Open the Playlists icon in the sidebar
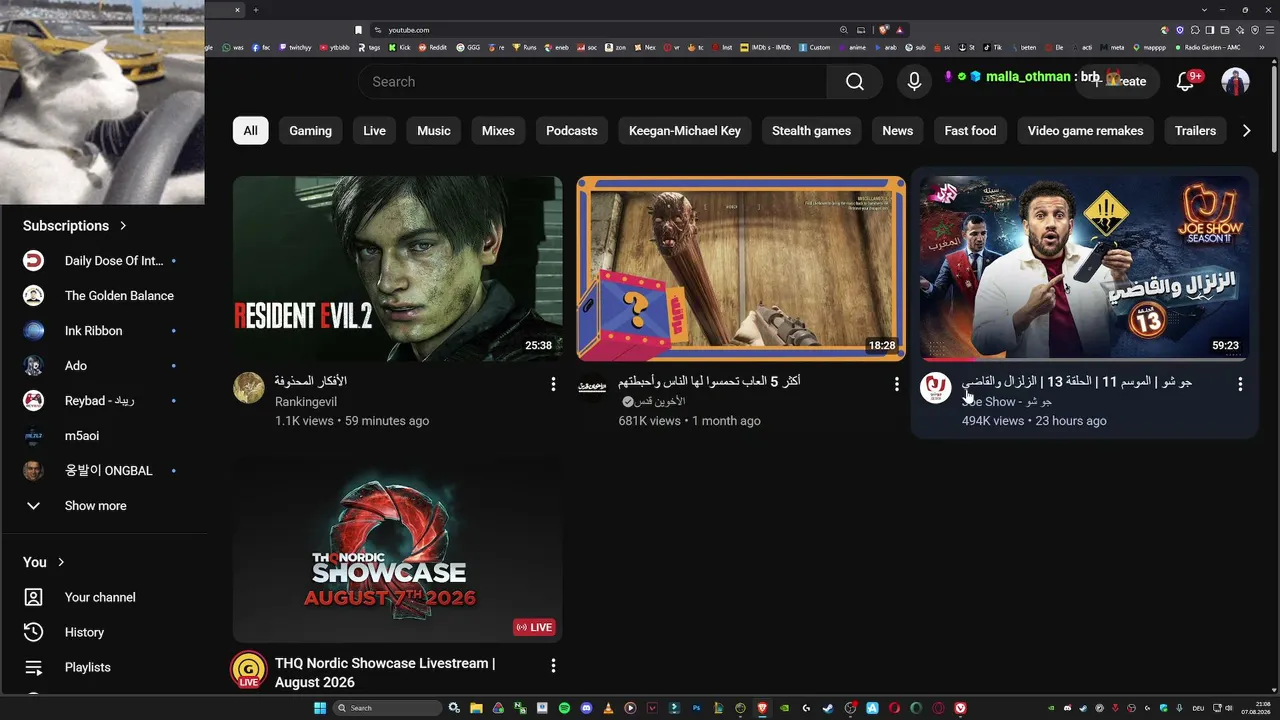 tap(34, 667)
